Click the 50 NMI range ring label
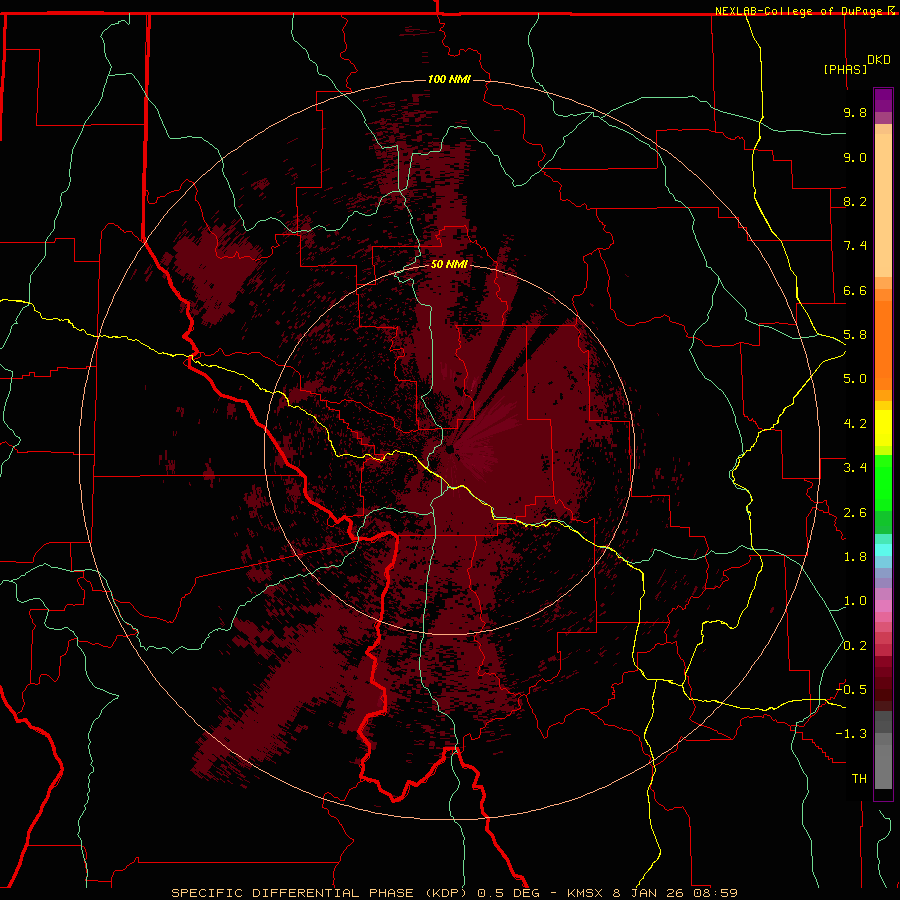This screenshot has width=900, height=900. pos(449,264)
